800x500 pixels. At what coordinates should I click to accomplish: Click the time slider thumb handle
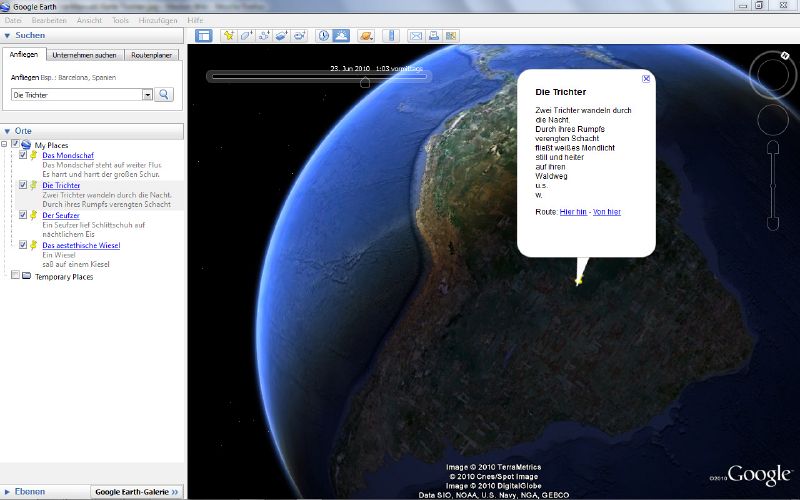click(x=365, y=82)
